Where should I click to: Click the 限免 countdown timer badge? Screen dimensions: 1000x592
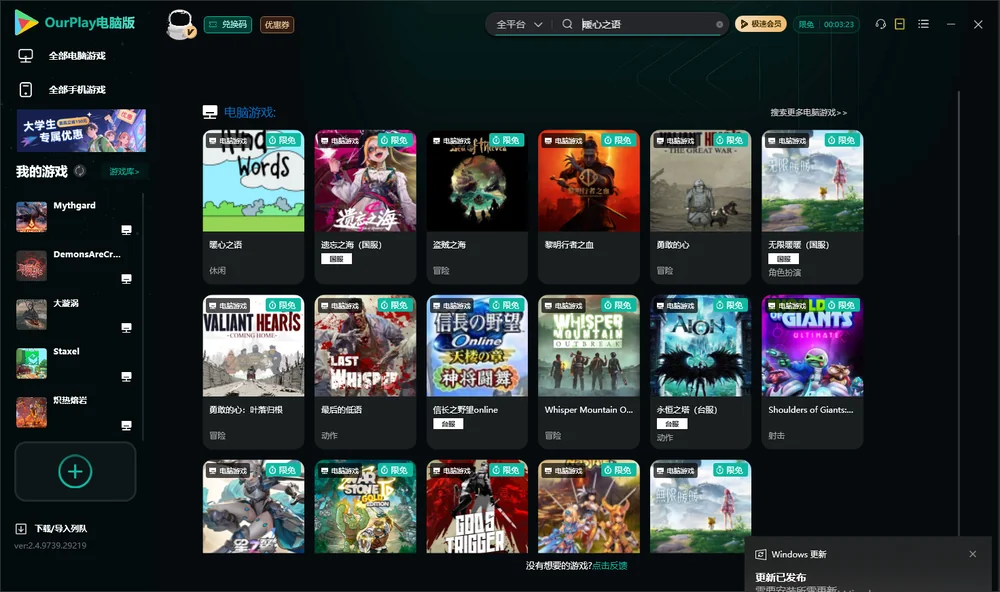(826, 24)
